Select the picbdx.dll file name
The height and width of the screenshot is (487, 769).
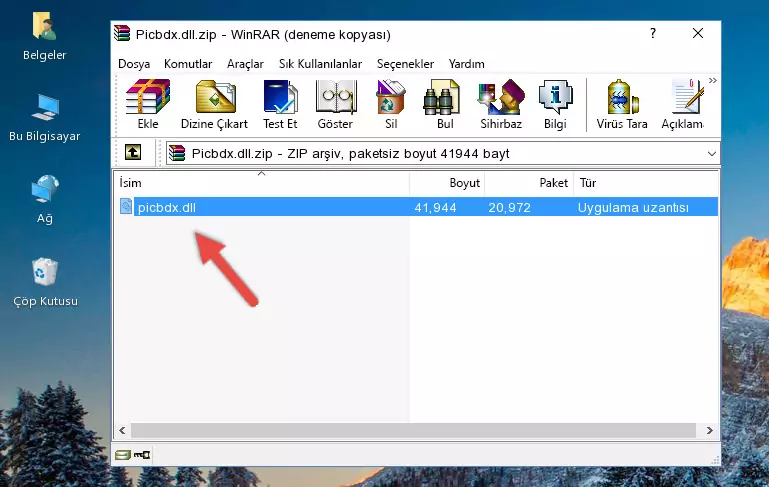click(167, 207)
